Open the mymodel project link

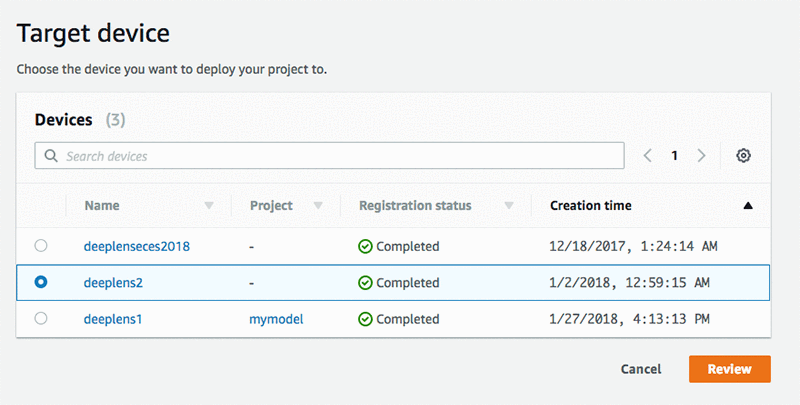point(276,319)
